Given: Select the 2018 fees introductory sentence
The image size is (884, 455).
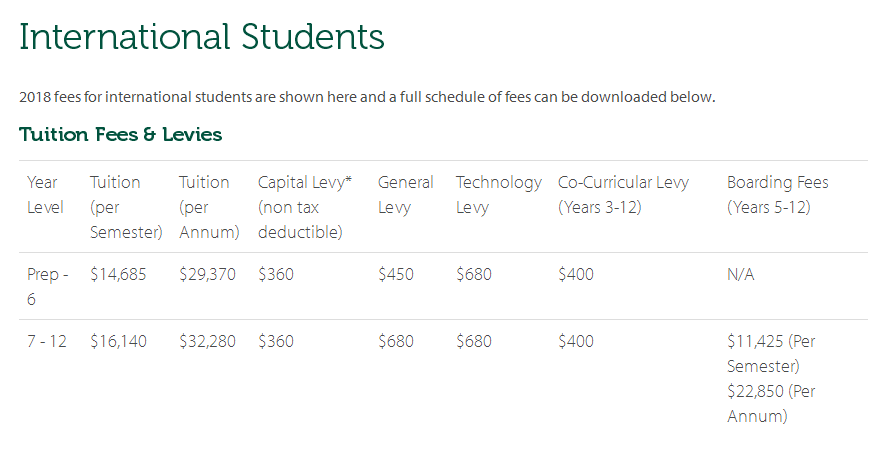Looking at the screenshot, I should pyautogui.click(x=367, y=97).
